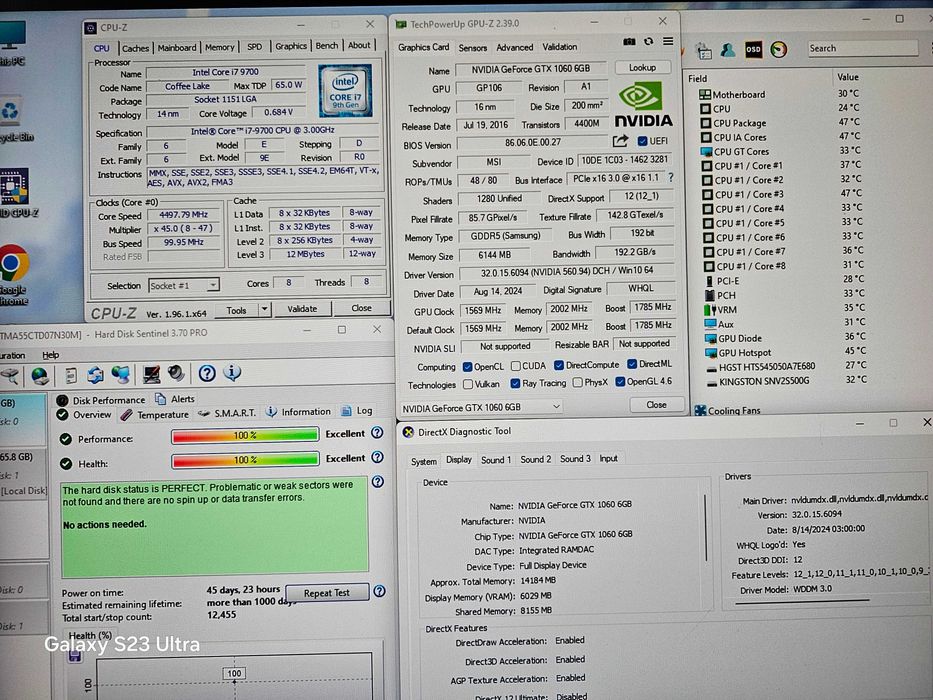The width and height of the screenshot is (933, 700).
Task: Open DirectX Diagnostic Sound 1 tab
Action: pos(496,460)
